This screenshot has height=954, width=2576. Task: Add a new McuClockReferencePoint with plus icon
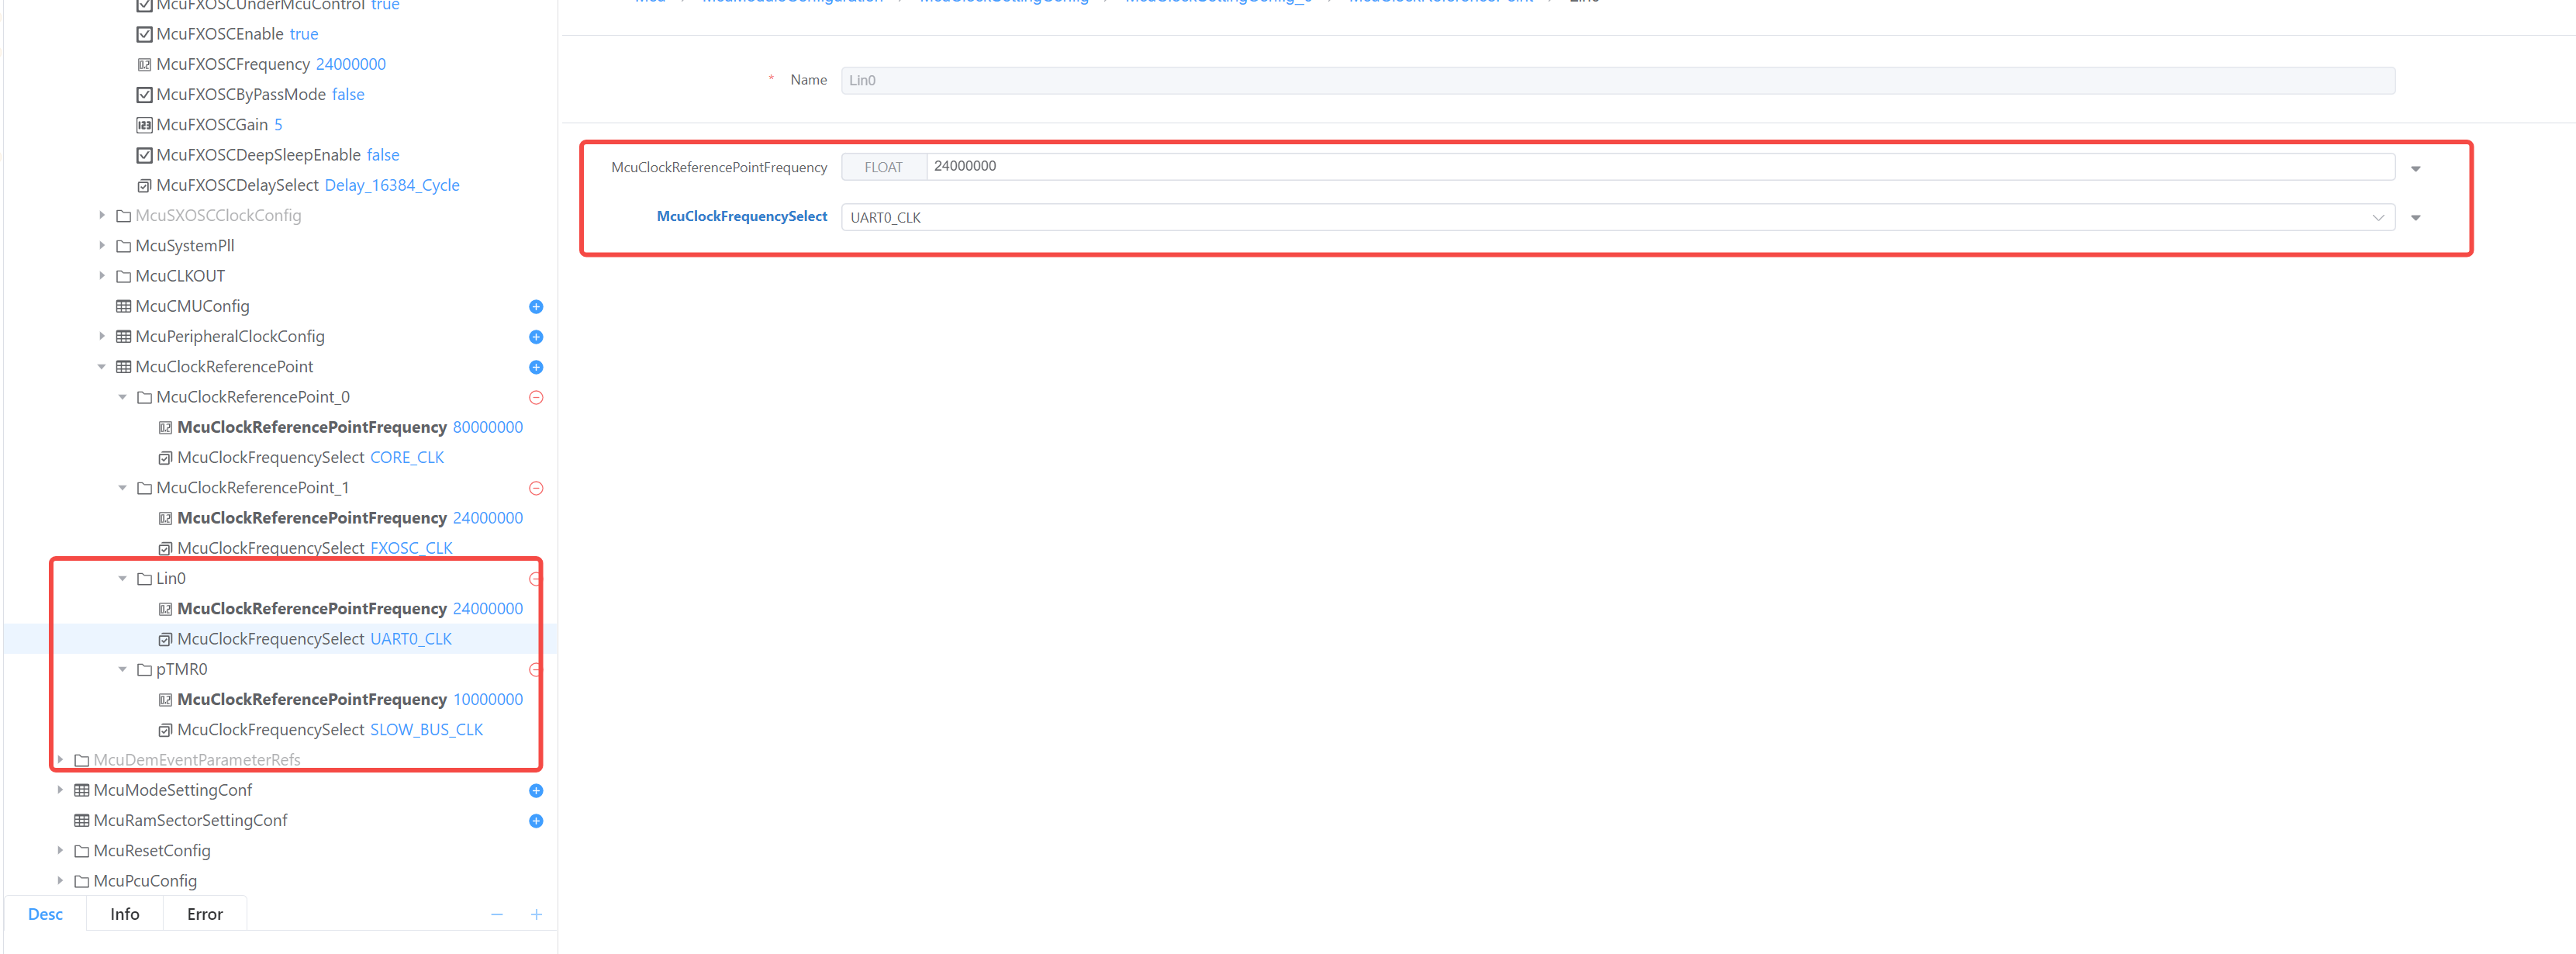[536, 367]
